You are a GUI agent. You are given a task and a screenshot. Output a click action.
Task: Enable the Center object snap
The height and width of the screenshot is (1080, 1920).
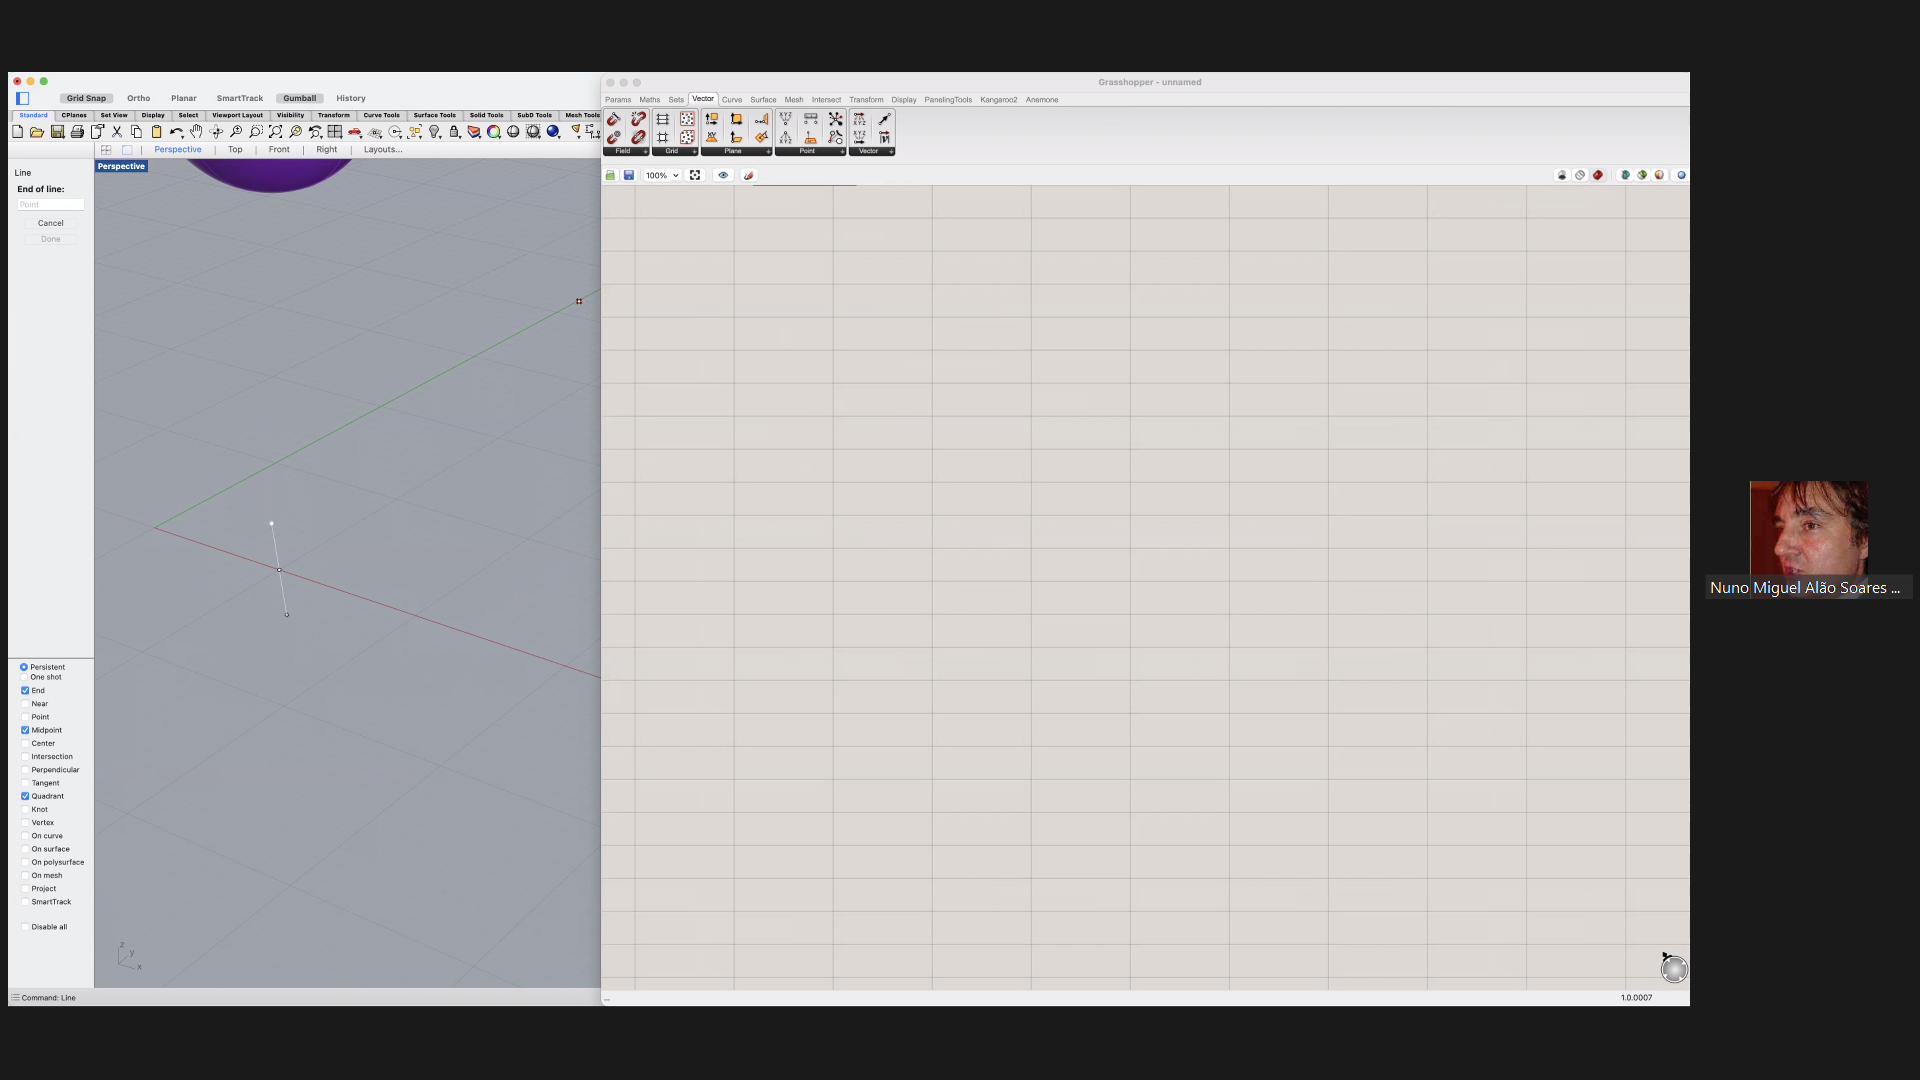[x=25, y=743]
